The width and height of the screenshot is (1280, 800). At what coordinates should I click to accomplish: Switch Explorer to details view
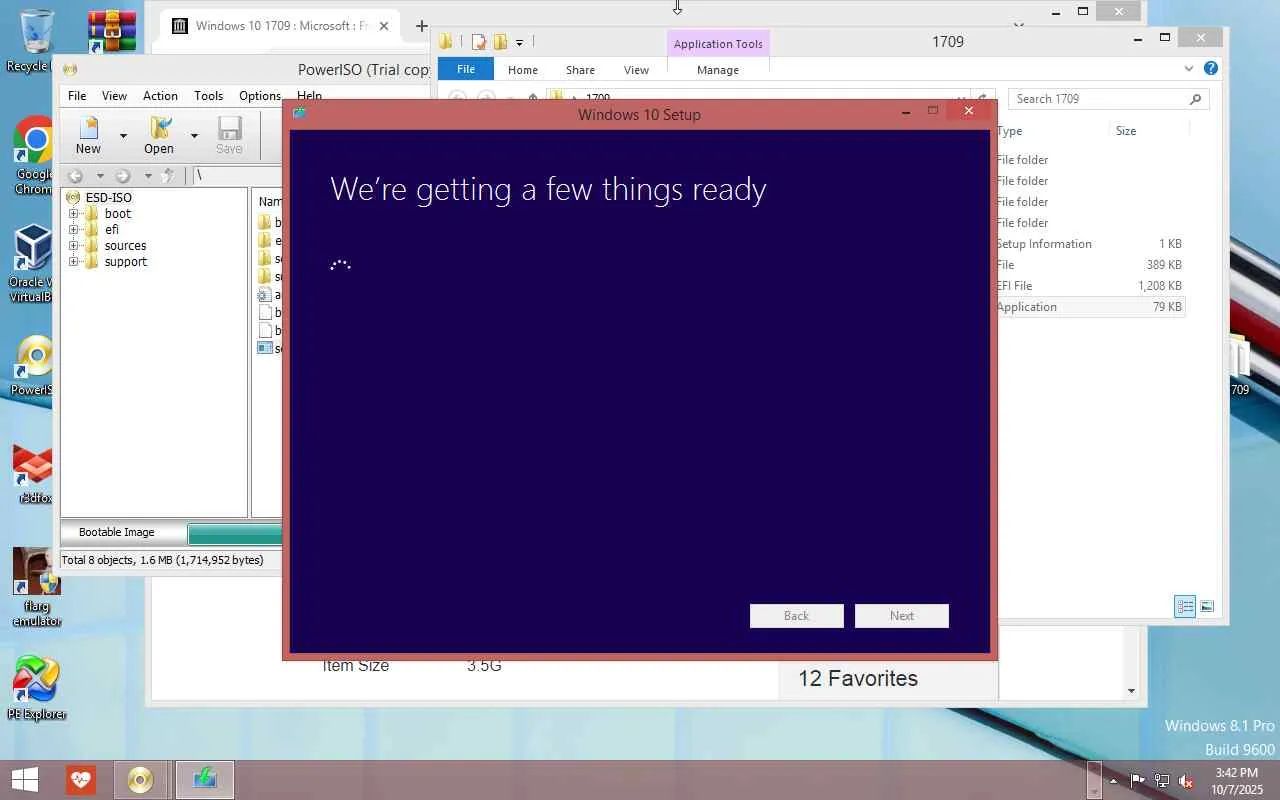1185,607
